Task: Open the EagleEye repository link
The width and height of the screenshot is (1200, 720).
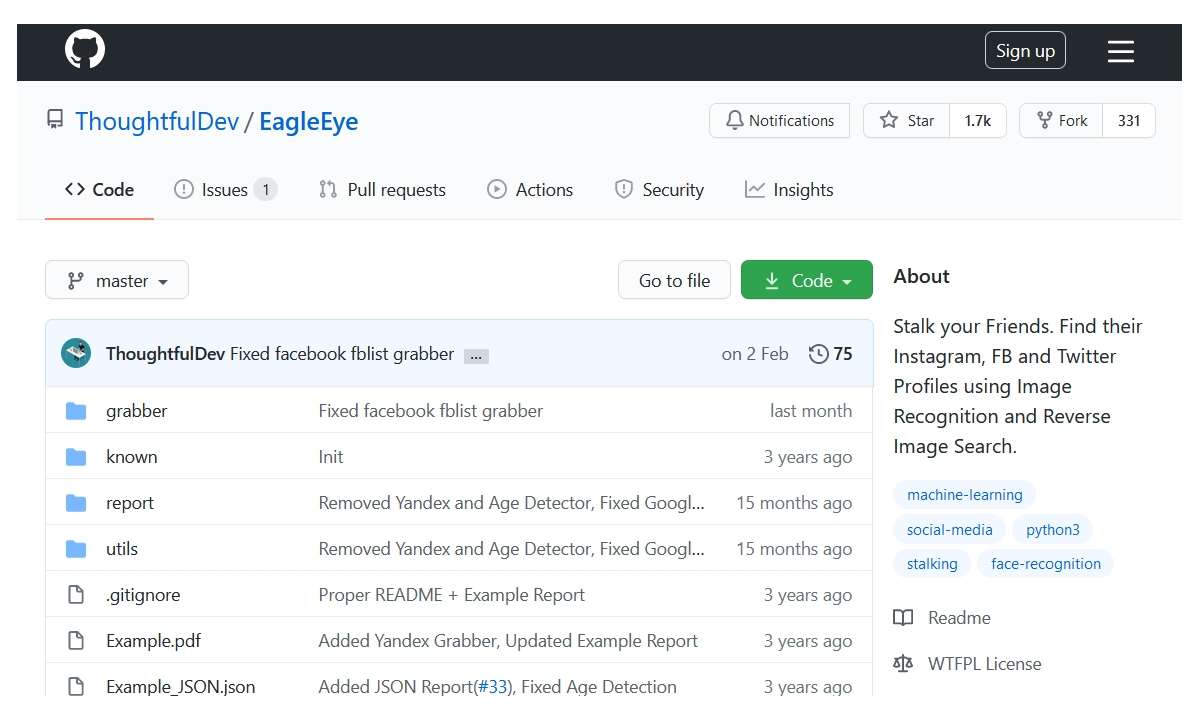Action: 308,122
